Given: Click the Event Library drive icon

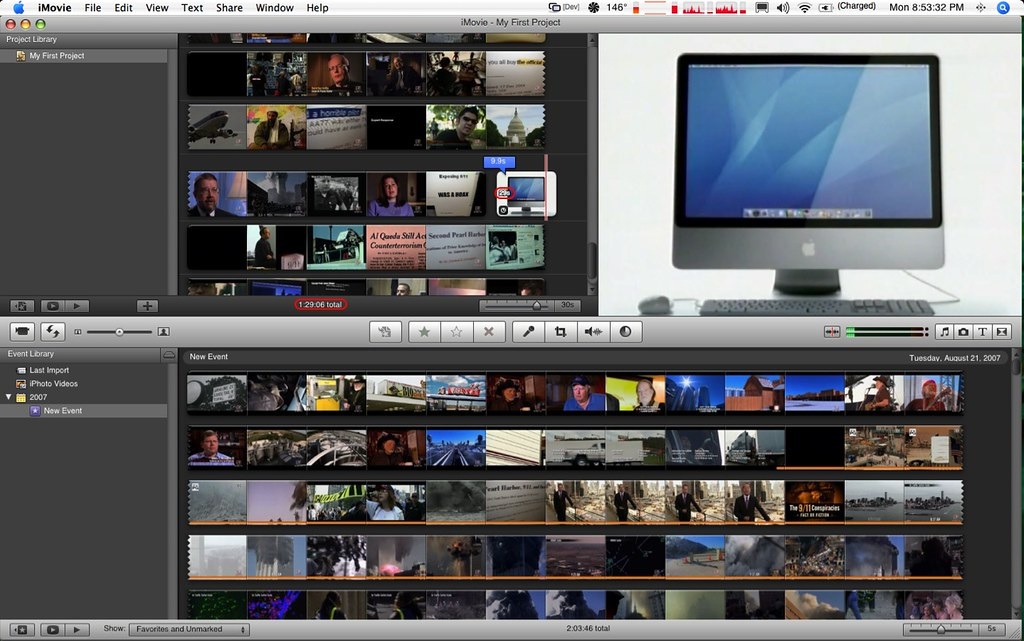Looking at the screenshot, I should tap(168, 354).
